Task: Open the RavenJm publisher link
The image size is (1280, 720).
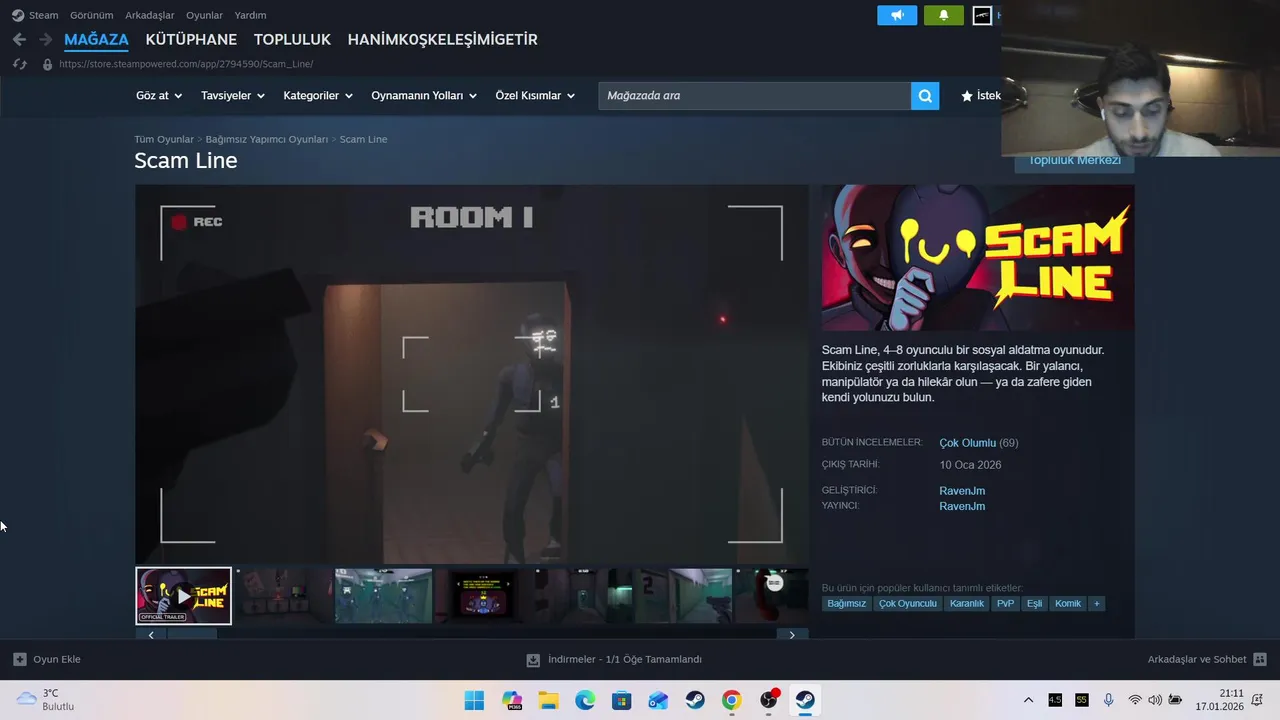Action: click(962, 506)
